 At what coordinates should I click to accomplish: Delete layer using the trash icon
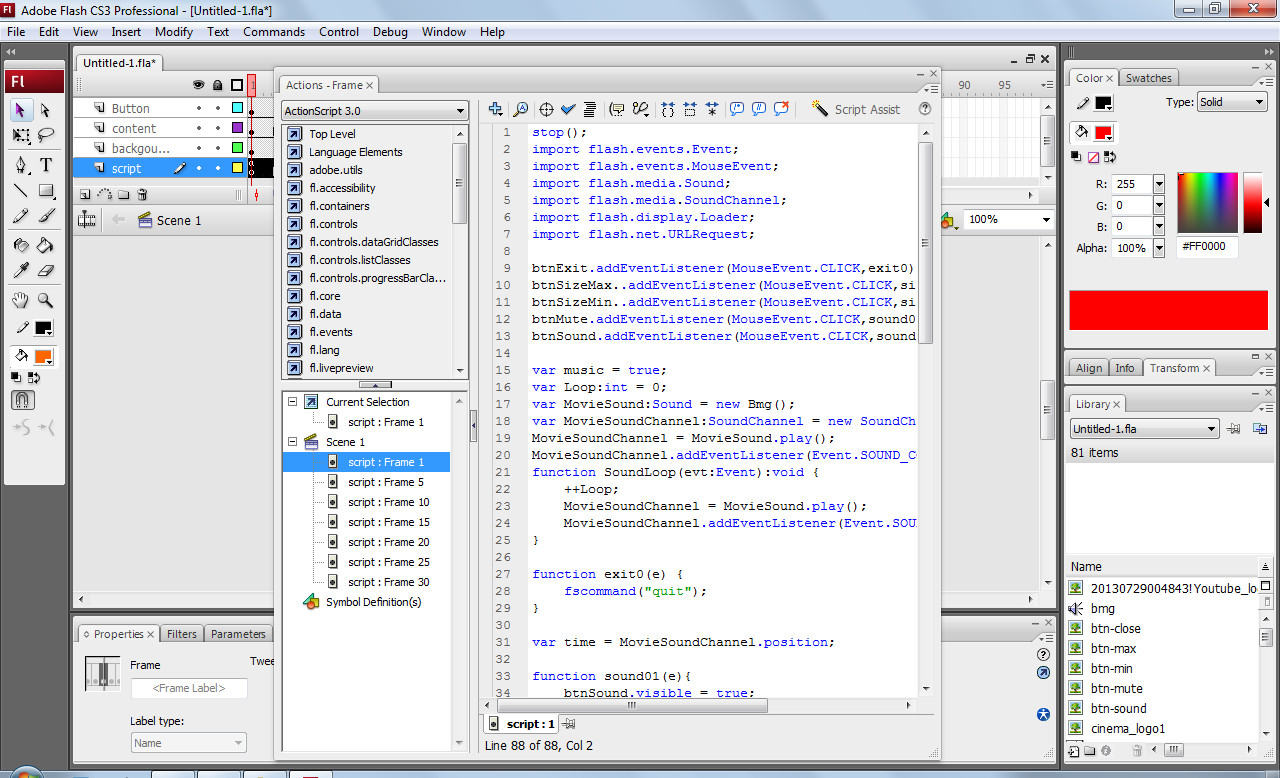143,195
